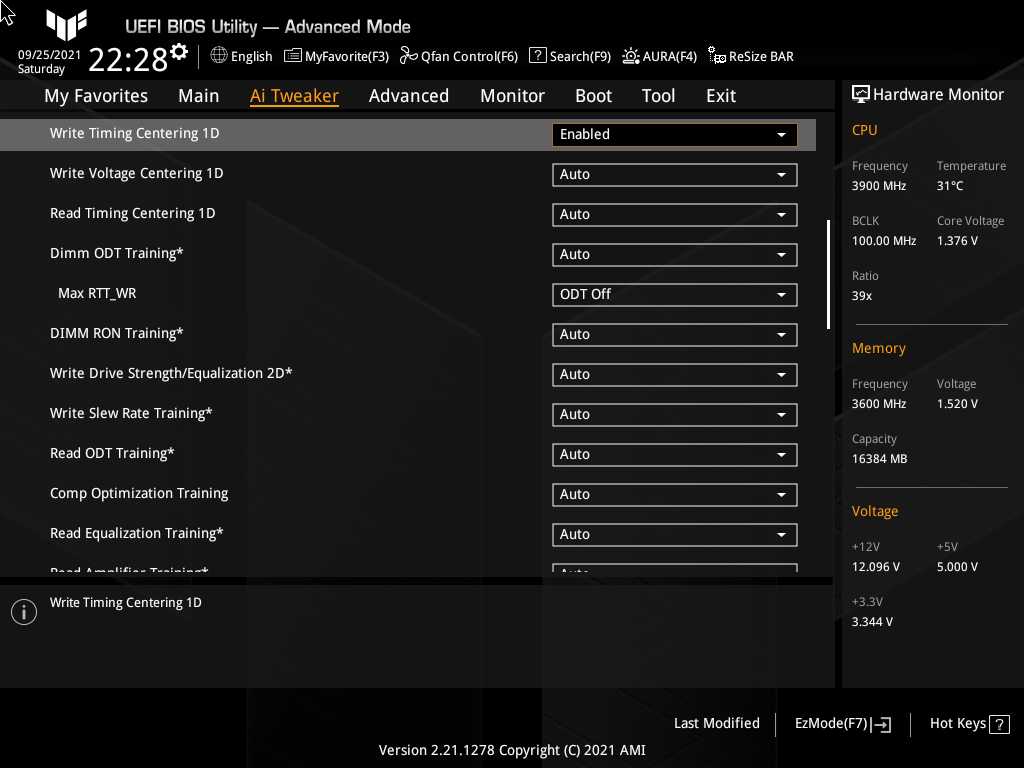The height and width of the screenshot is (768, 1024).
Task: Select Write Slew Rate Training* label
Action: click(x=131, y=413)
